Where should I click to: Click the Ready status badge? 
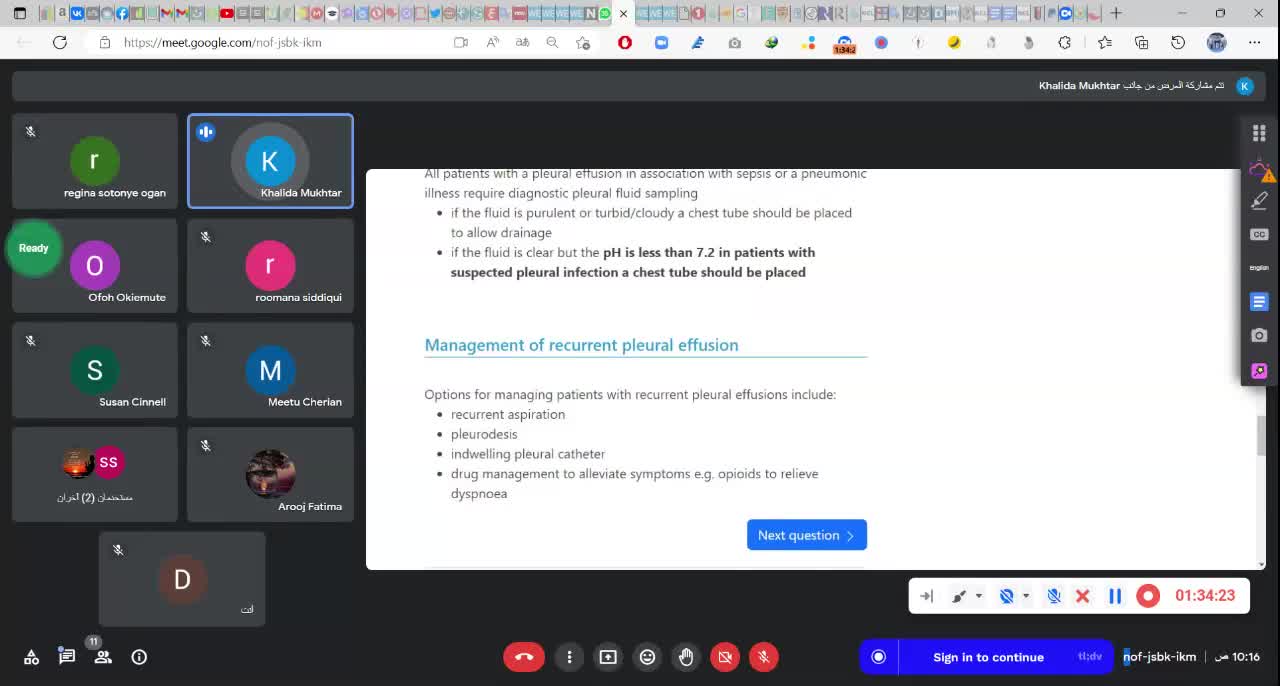coord(34,248)
